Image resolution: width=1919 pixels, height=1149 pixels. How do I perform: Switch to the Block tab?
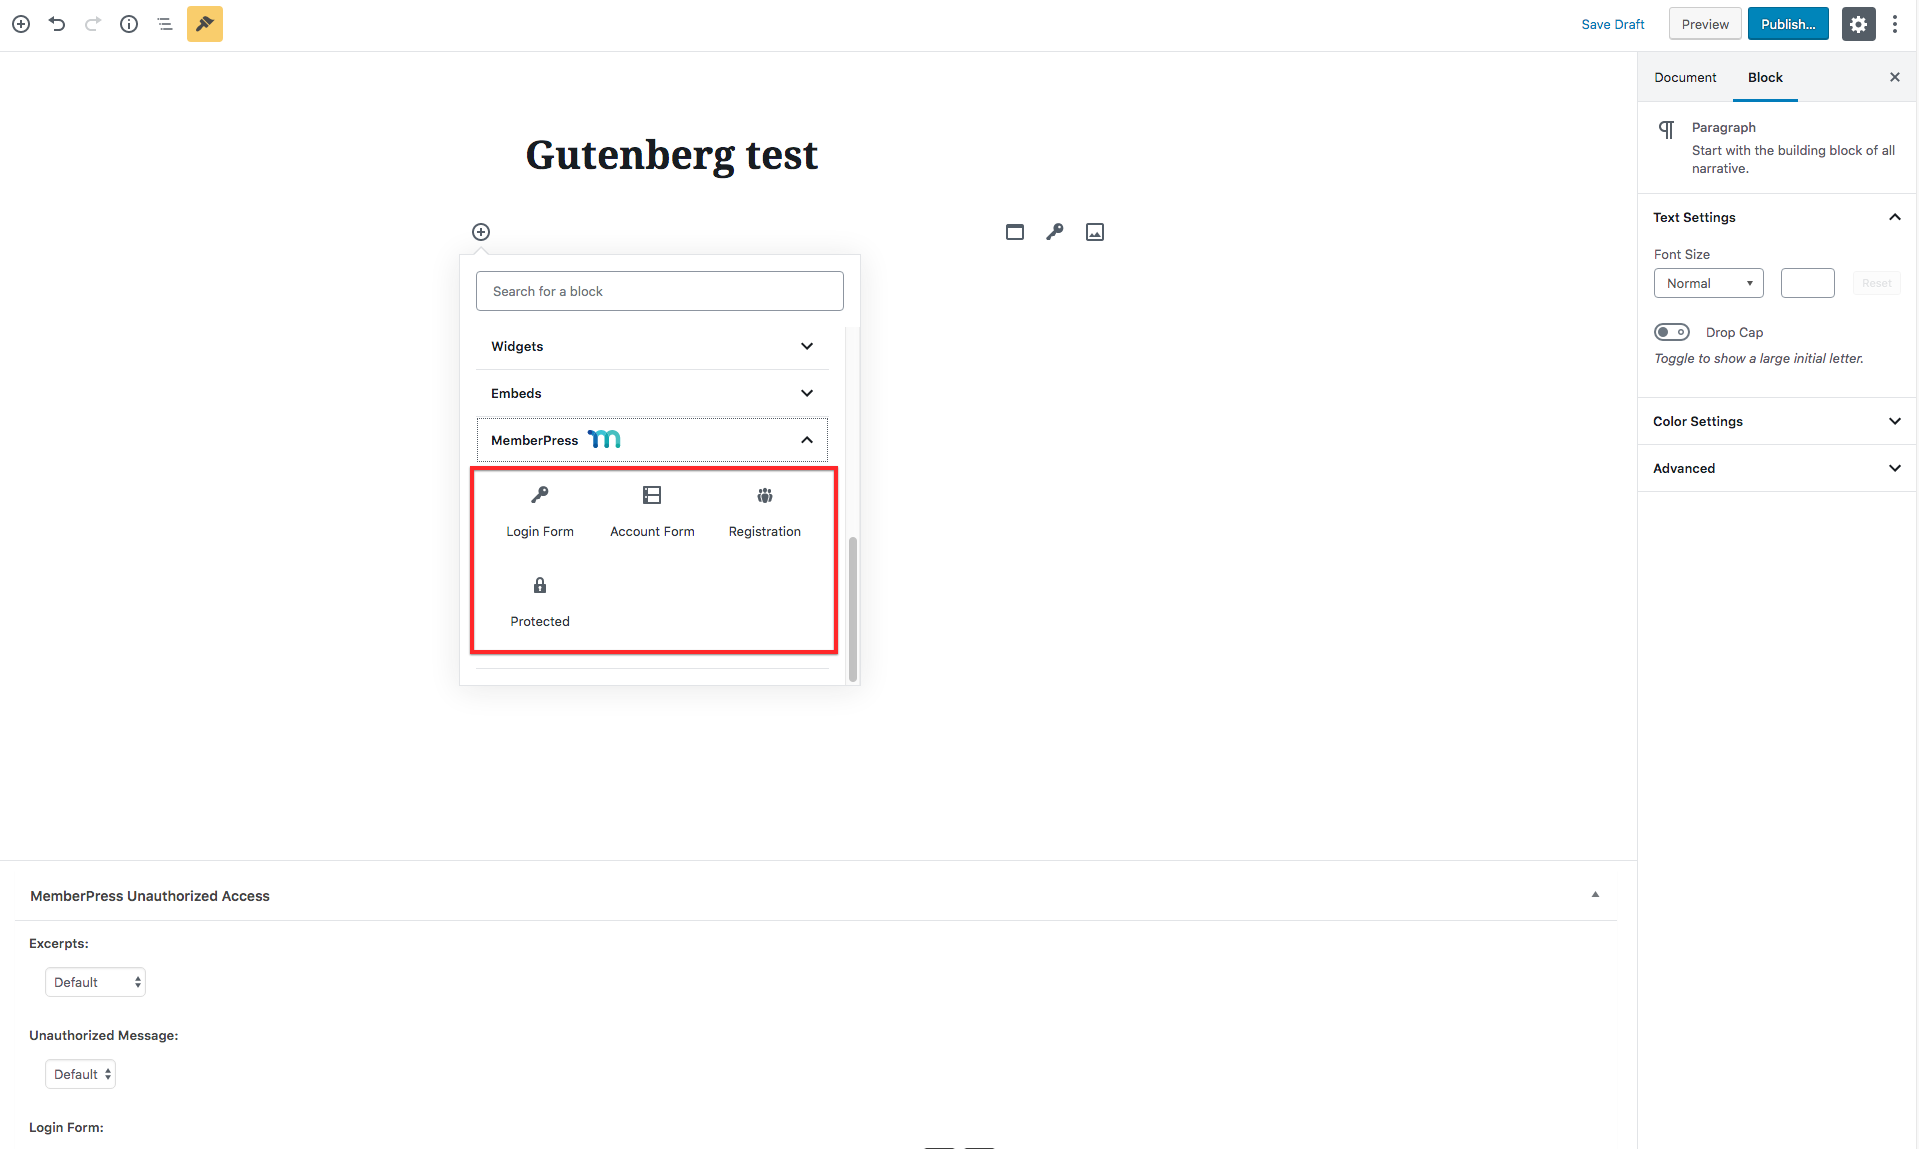tap(1765, 77)
